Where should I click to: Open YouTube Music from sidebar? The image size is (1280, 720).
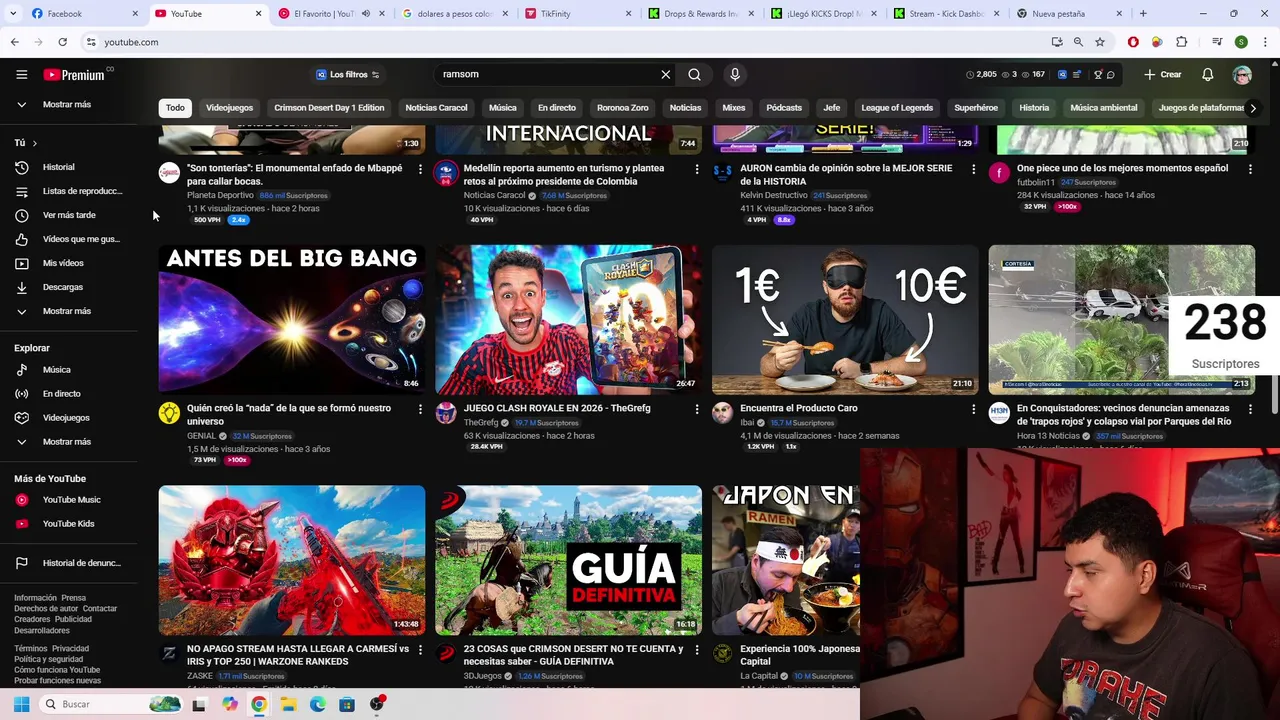[x=69, y=500]
